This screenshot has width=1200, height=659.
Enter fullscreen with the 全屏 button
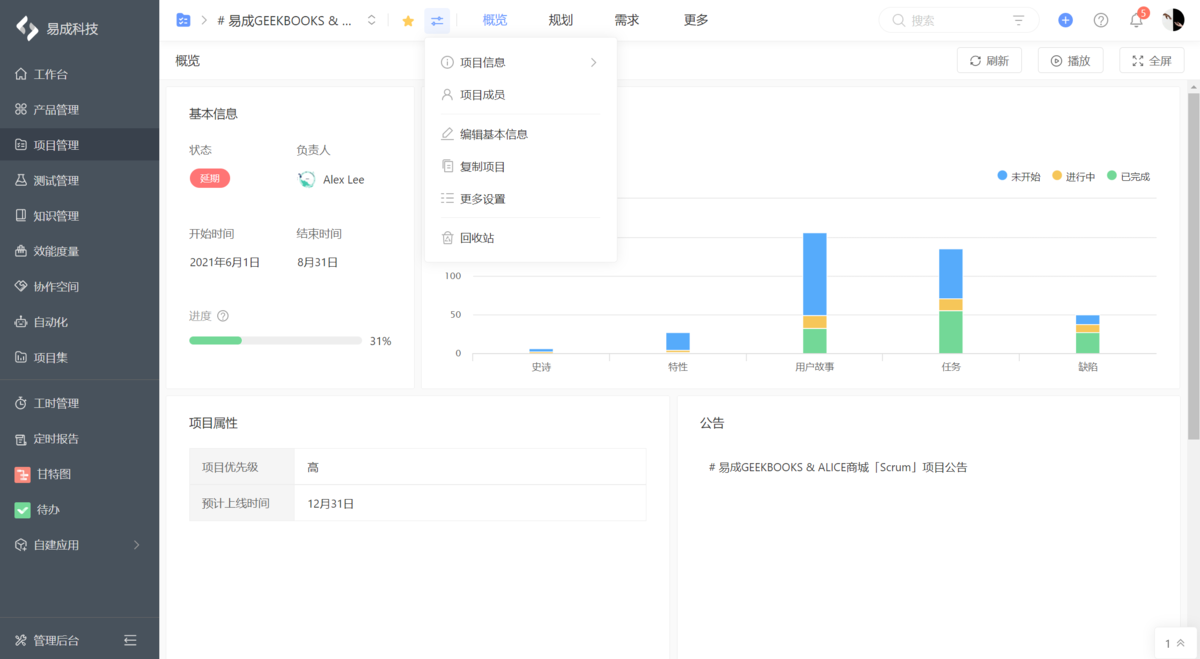[x=1151, y=60]
